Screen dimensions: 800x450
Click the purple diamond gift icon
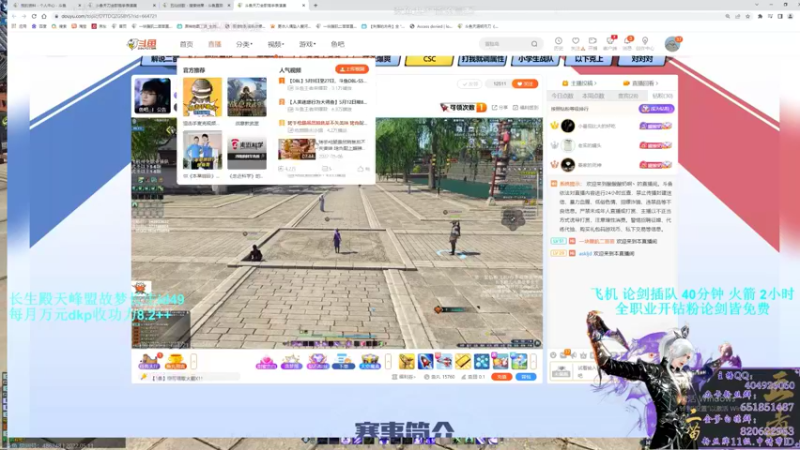[317, 361]
